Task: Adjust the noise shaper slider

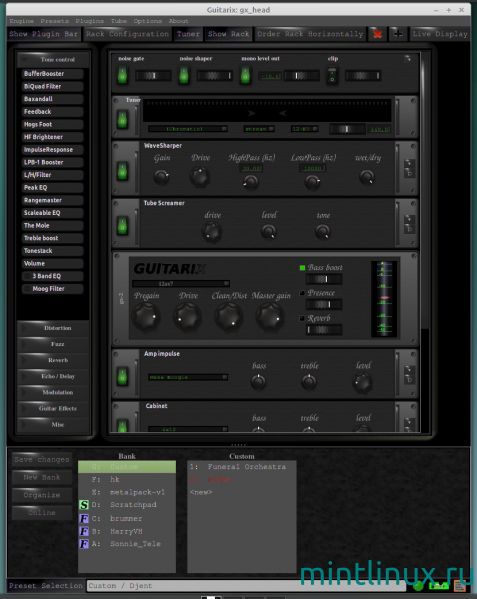Action: [215, 76]
